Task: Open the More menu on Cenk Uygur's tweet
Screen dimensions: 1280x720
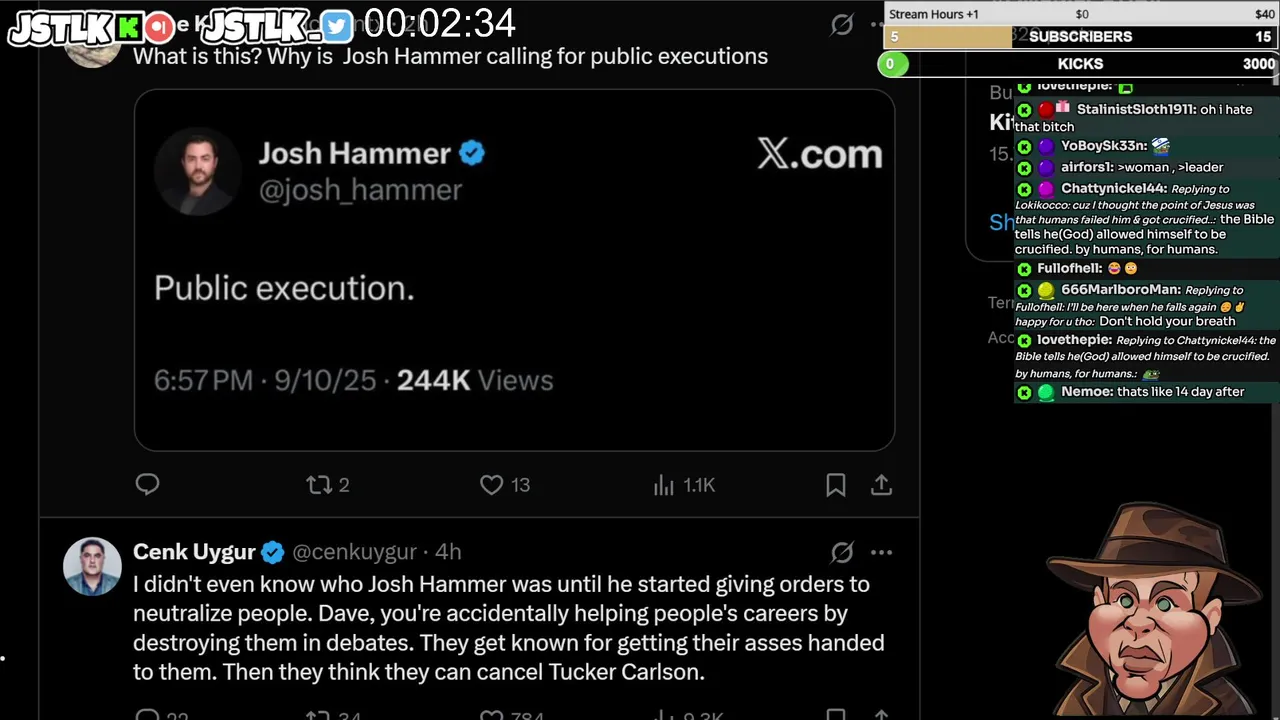Action: tap(881, 552)
